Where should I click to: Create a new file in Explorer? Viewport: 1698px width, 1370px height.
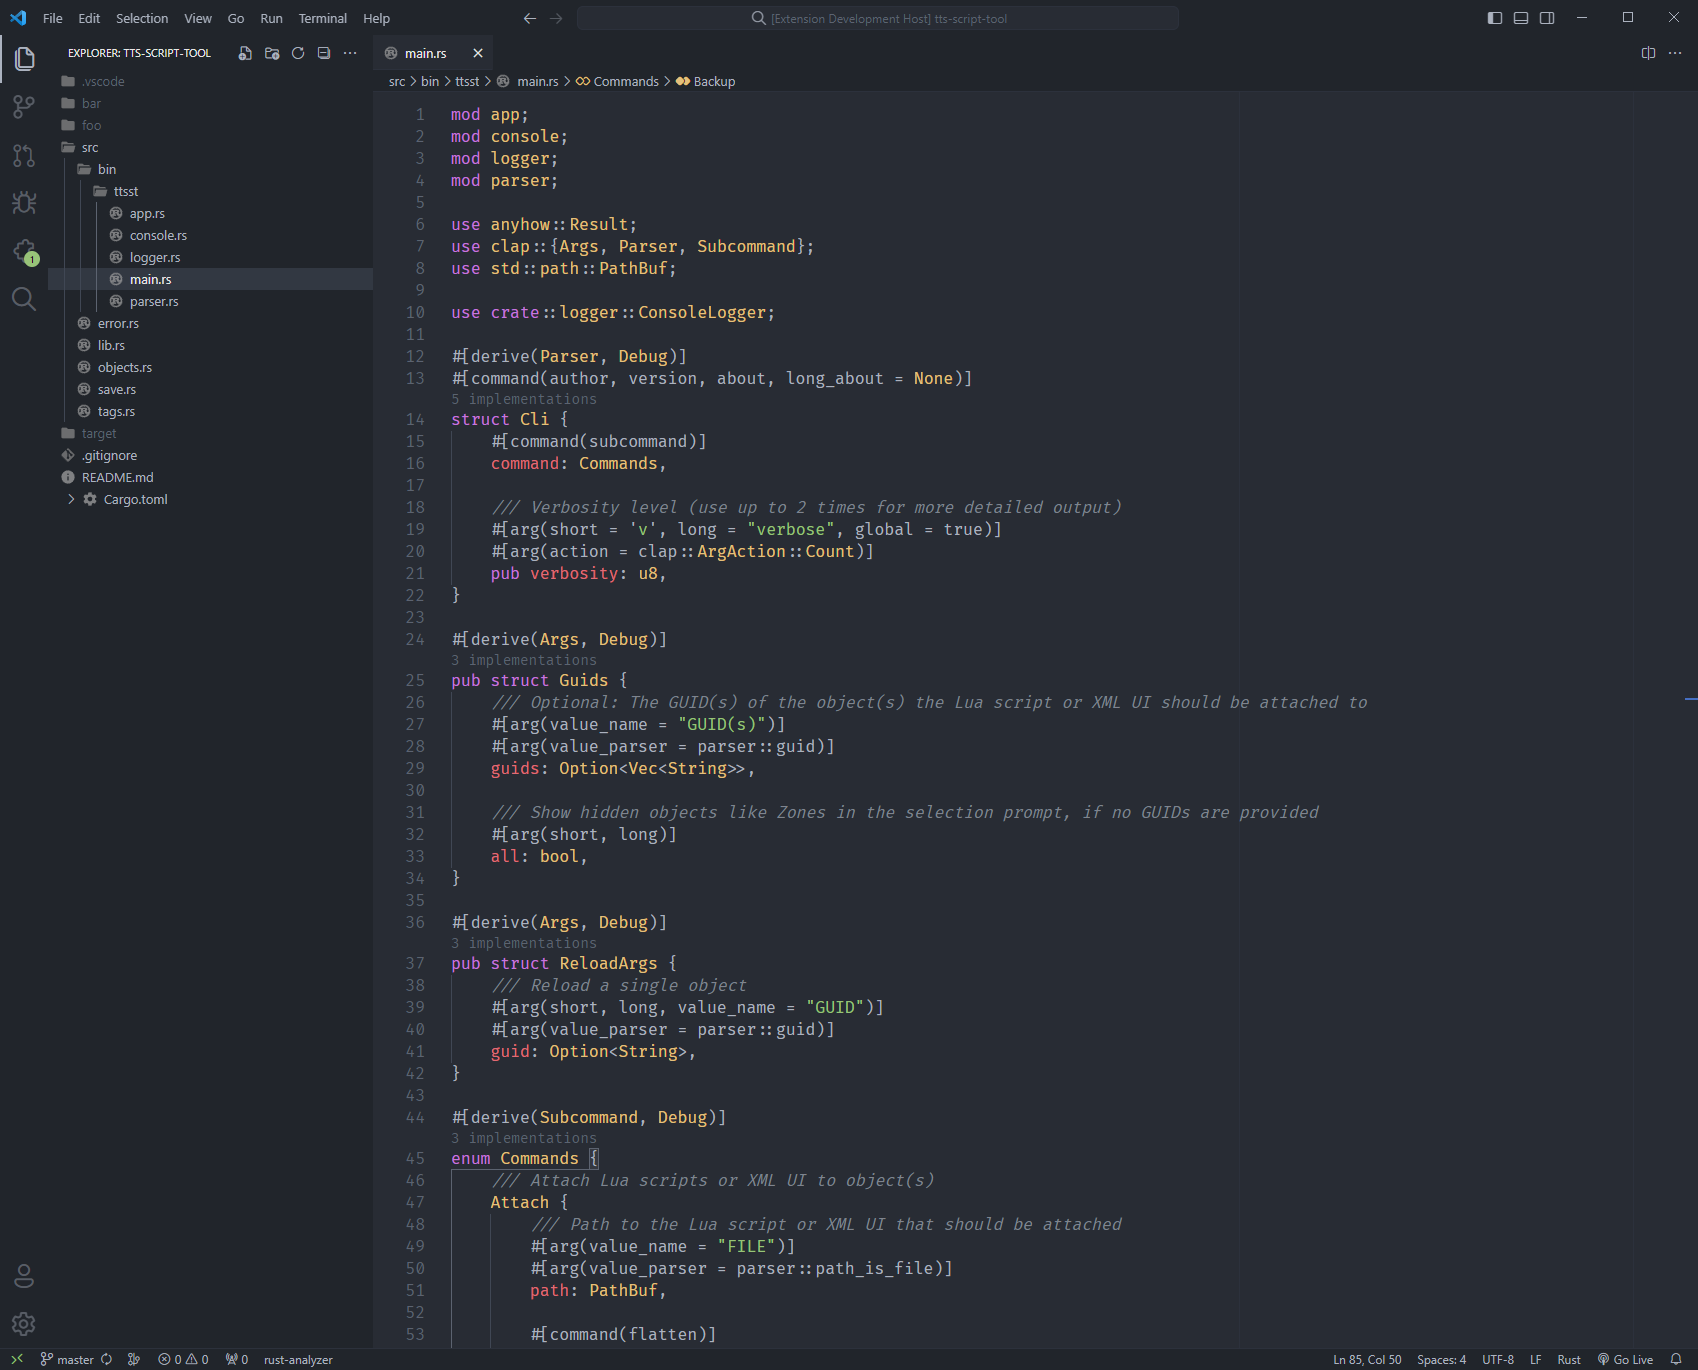click(245, 53)
